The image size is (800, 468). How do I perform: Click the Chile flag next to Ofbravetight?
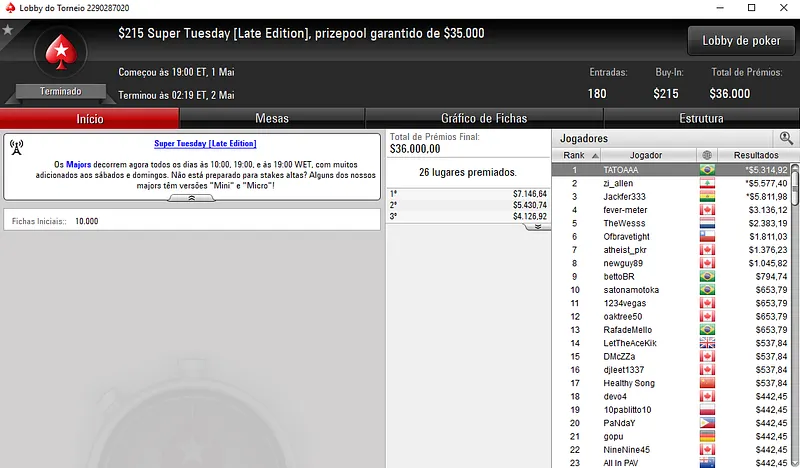(x=707, y=237)
